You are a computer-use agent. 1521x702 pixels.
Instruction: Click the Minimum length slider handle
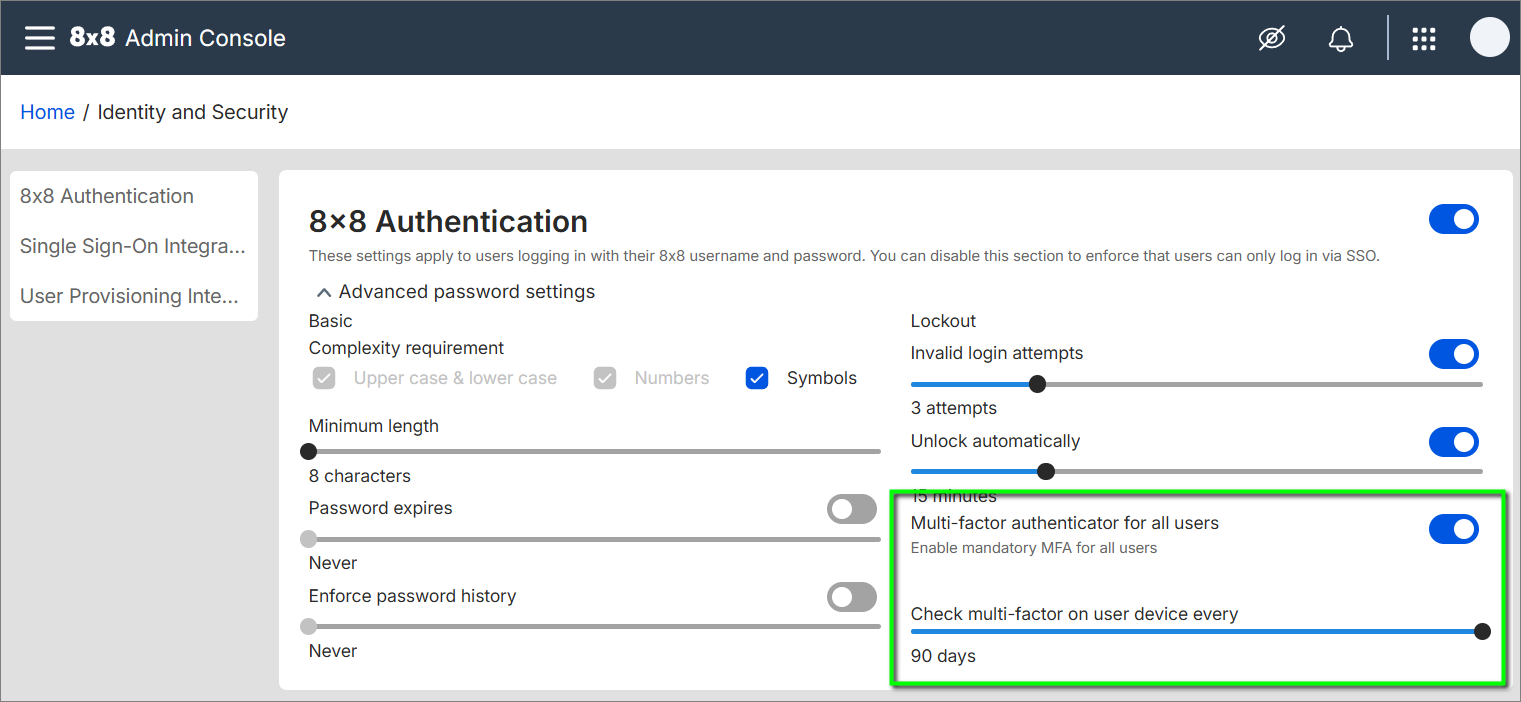(309, 451)
